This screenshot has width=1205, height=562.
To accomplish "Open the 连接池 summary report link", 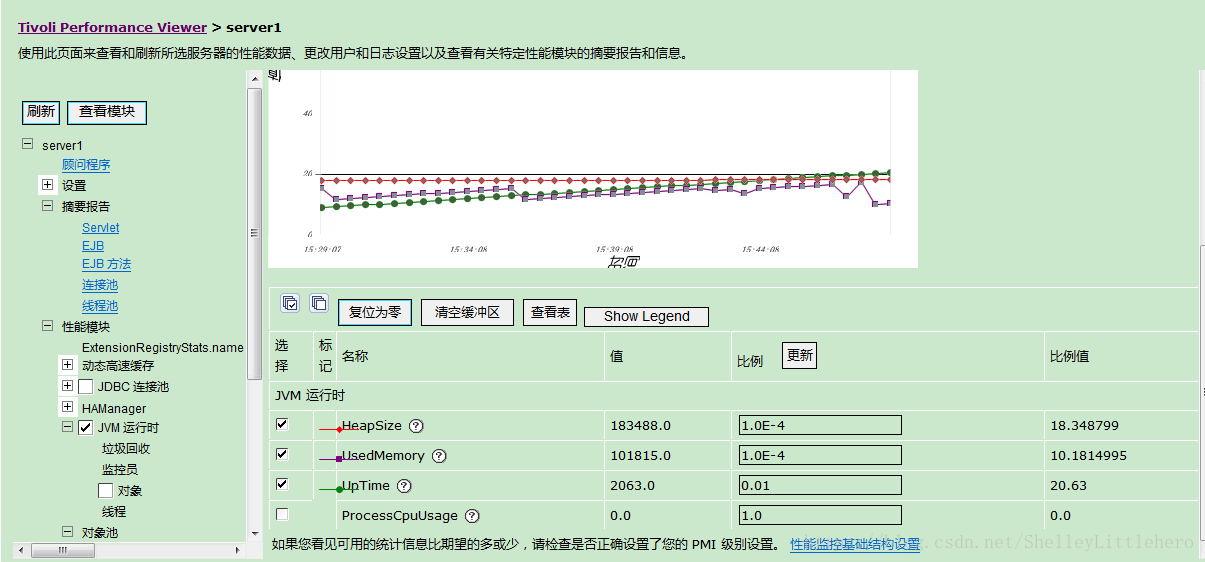I will click(100, 285).
